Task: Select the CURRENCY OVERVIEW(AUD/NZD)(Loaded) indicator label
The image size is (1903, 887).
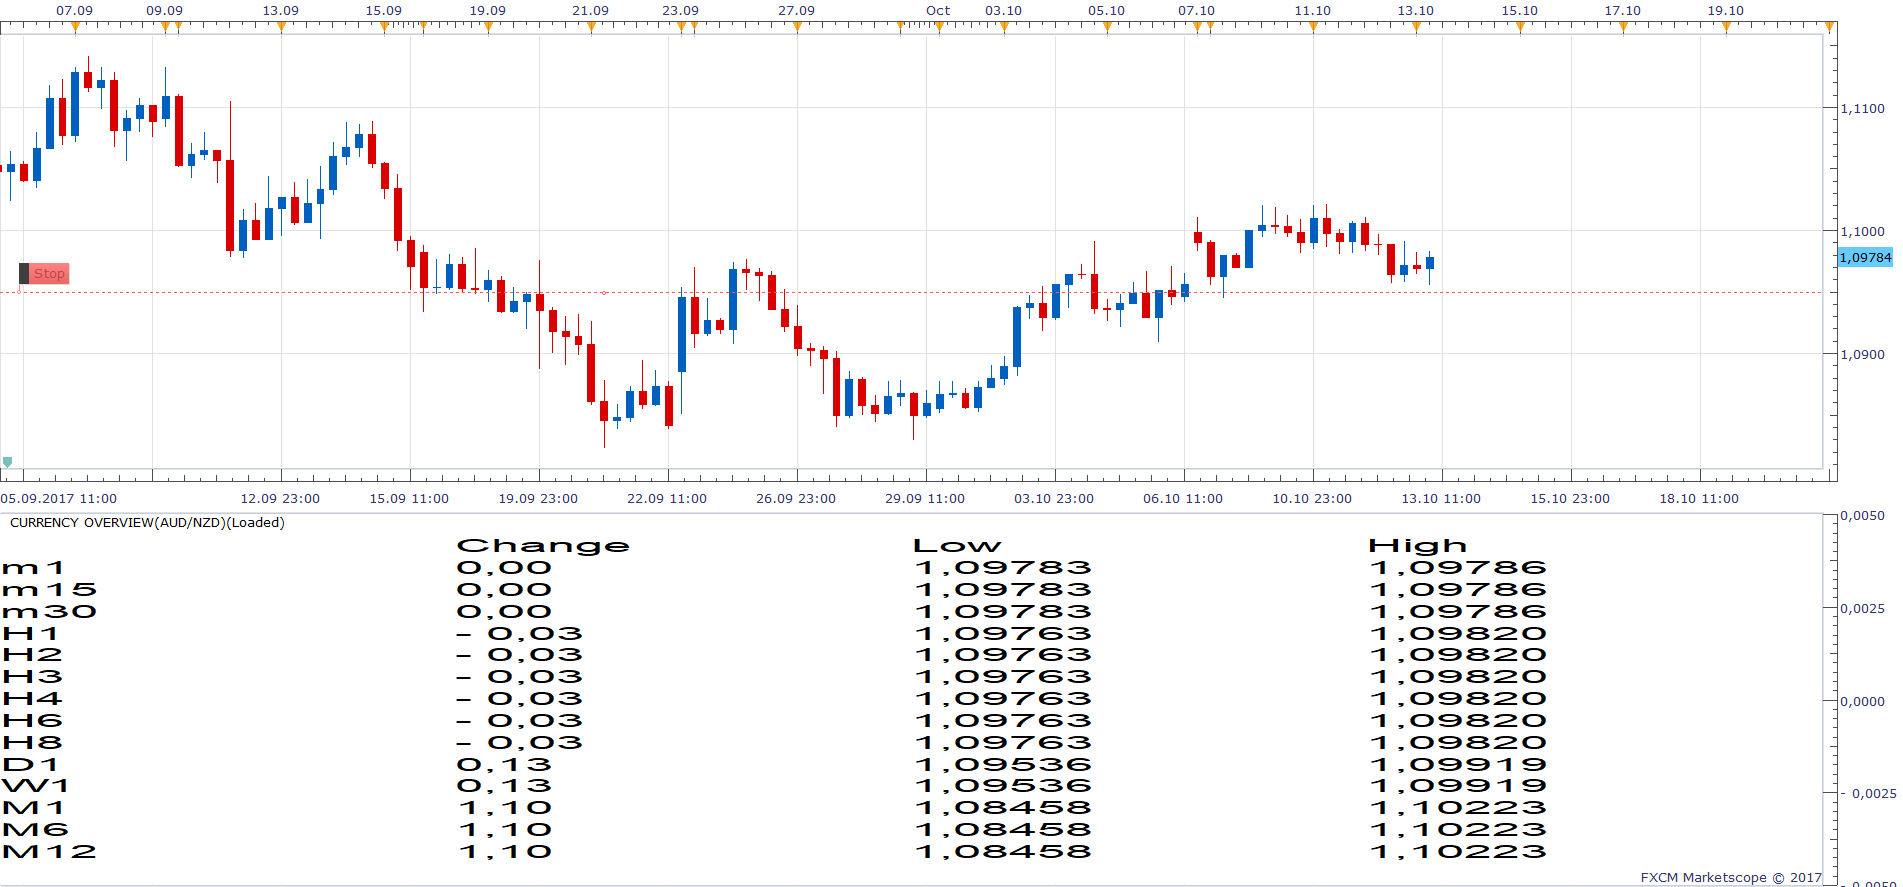Action: (x=147, y=522)
